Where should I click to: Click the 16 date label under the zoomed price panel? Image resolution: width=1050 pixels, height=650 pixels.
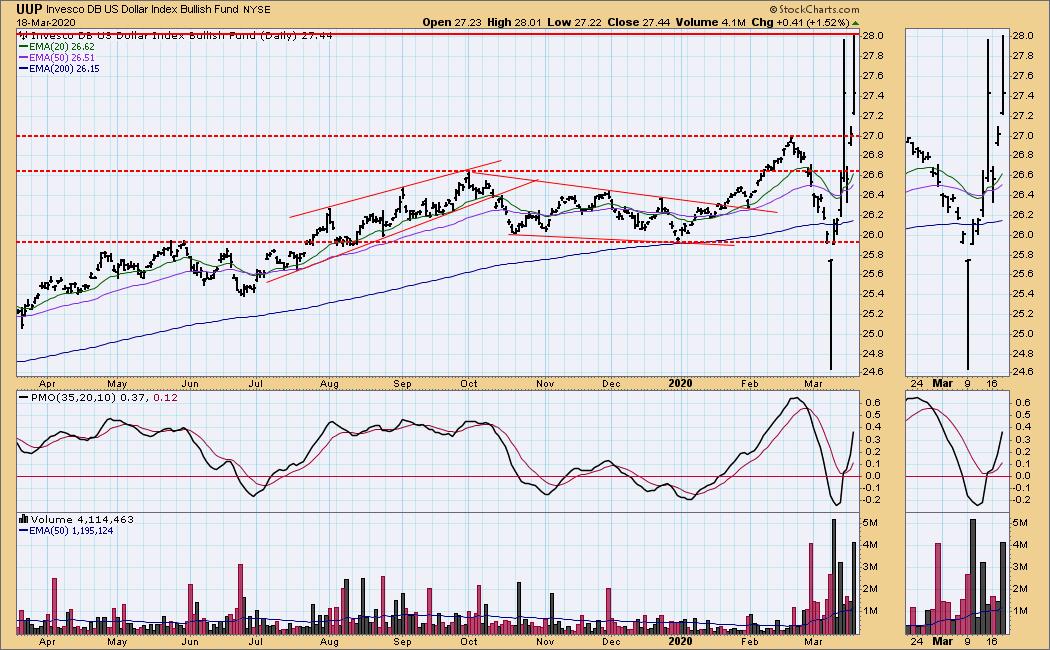[993, 384]
